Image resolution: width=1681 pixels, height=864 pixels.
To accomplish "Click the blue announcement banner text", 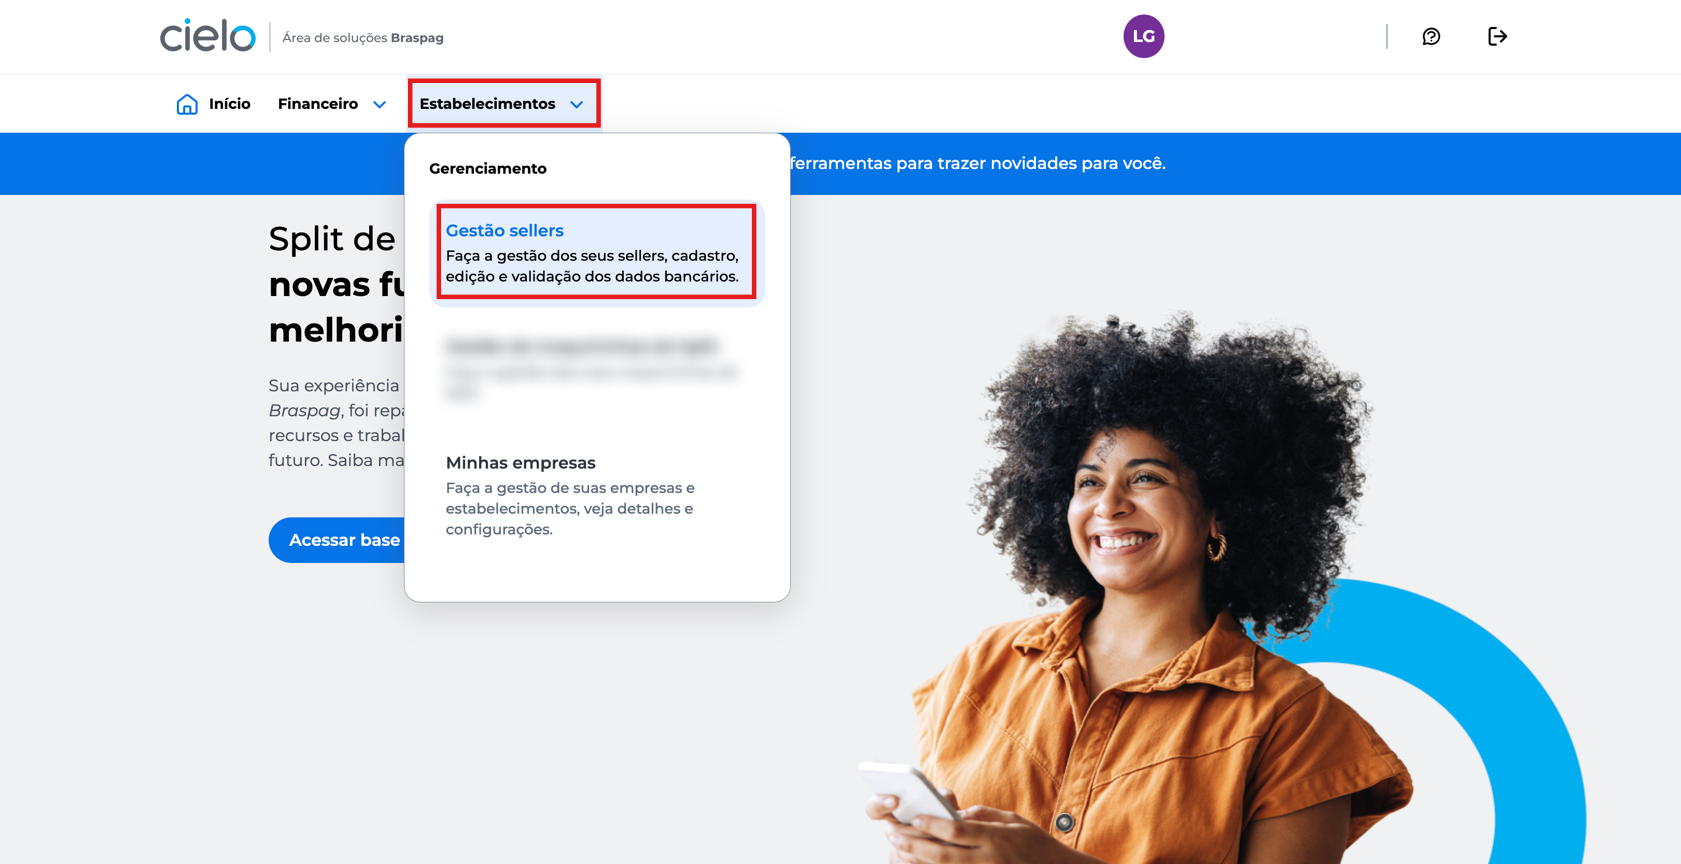I will point(978,163).
